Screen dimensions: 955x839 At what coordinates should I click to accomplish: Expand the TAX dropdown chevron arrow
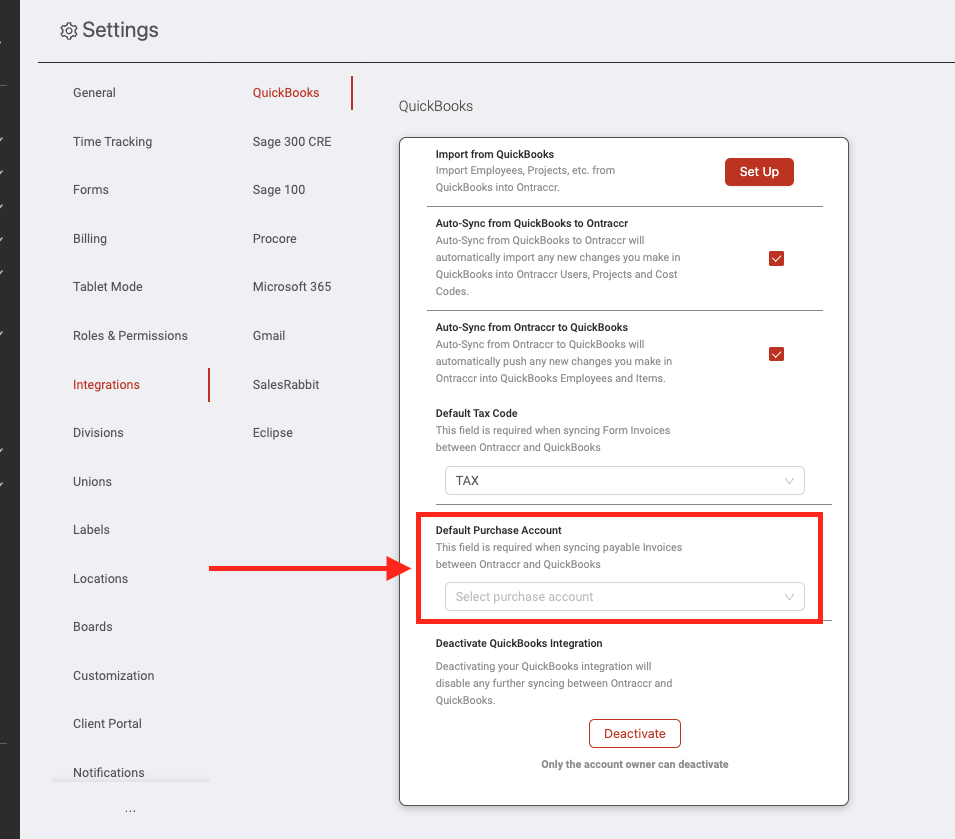[x=789, y=481]
